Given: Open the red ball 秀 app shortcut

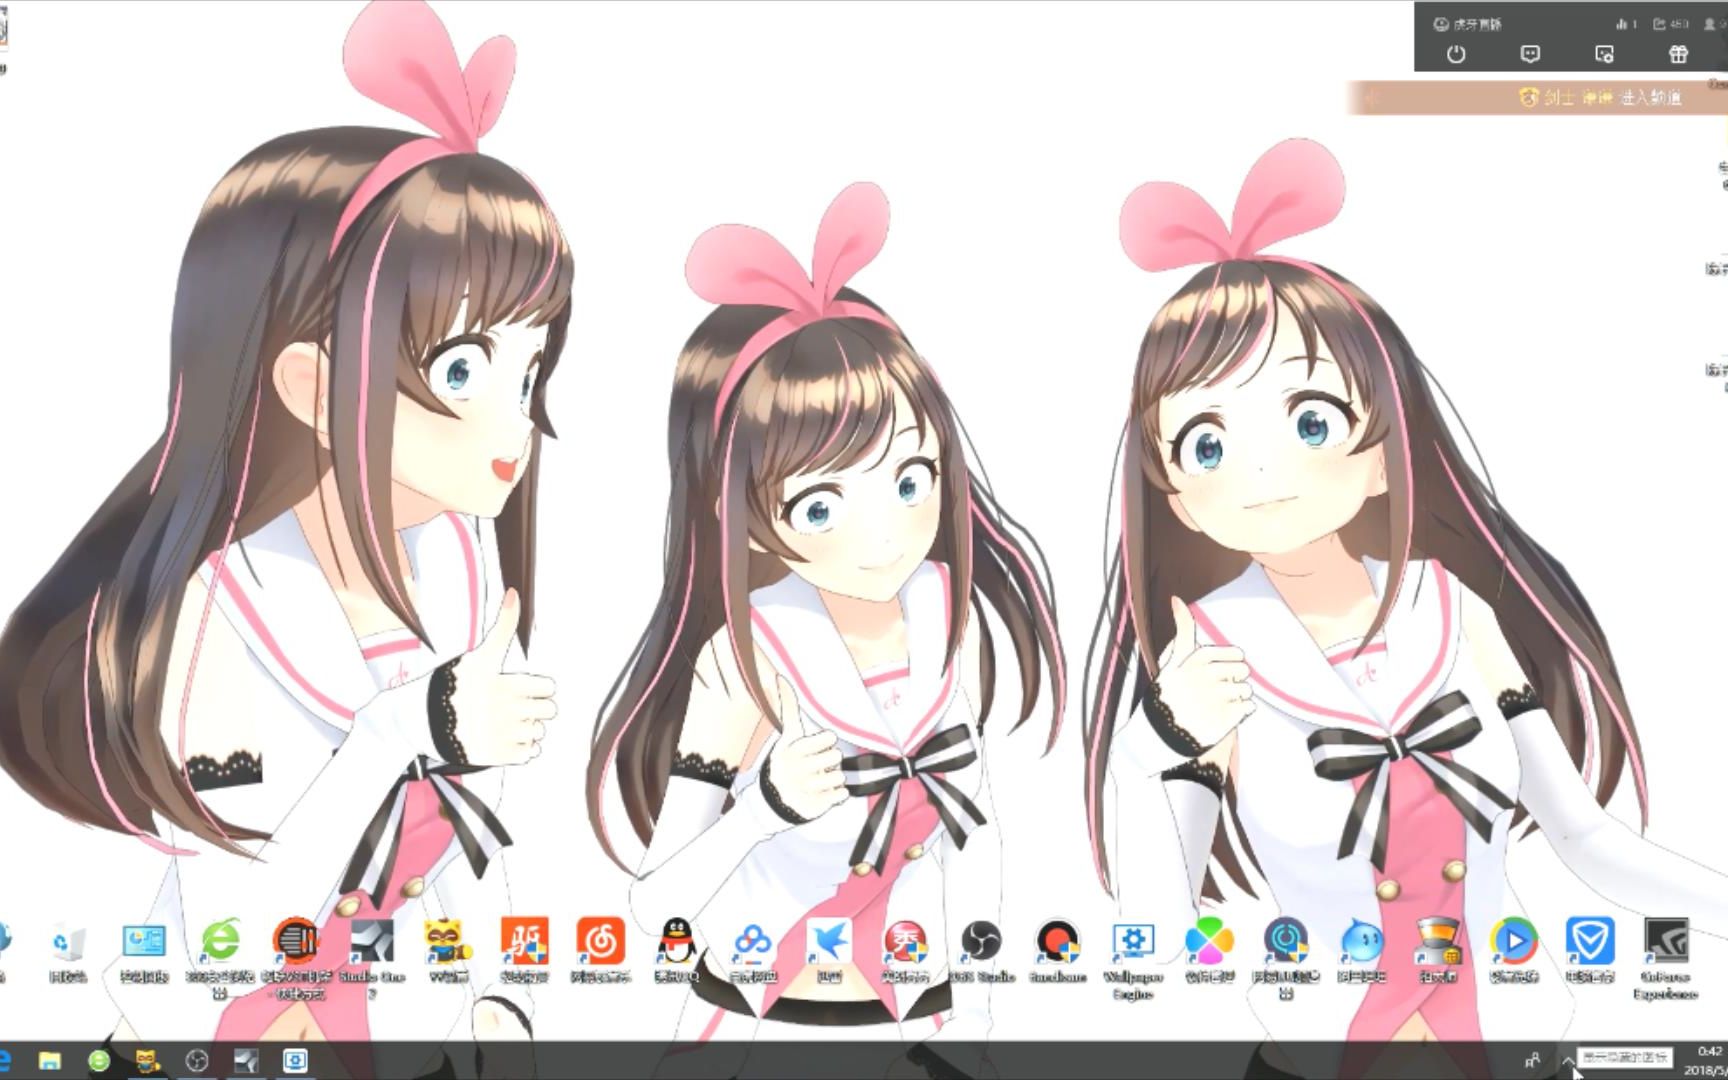Looking at the screenshot, I should 905,952.
